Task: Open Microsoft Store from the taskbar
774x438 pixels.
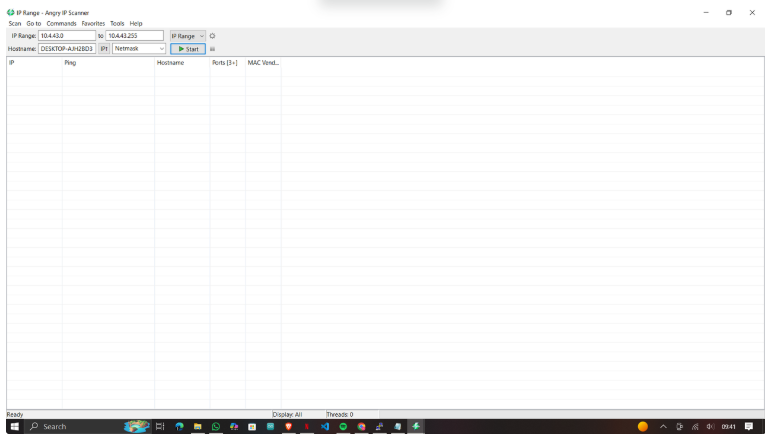Action: coord(252,427)
